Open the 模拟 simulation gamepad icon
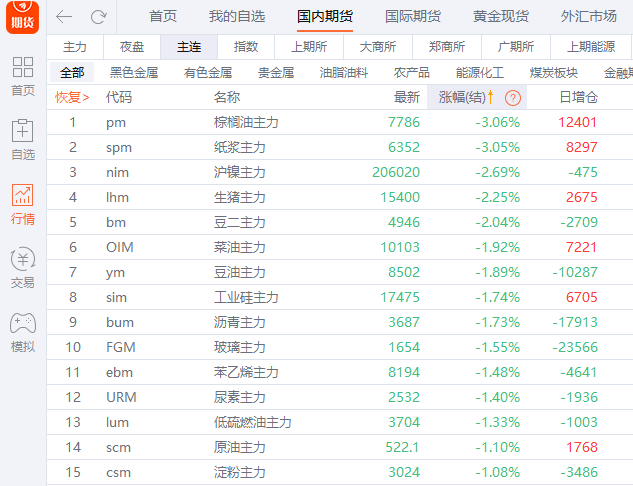This screenshot has width=633, height=486. pos(22,332)
